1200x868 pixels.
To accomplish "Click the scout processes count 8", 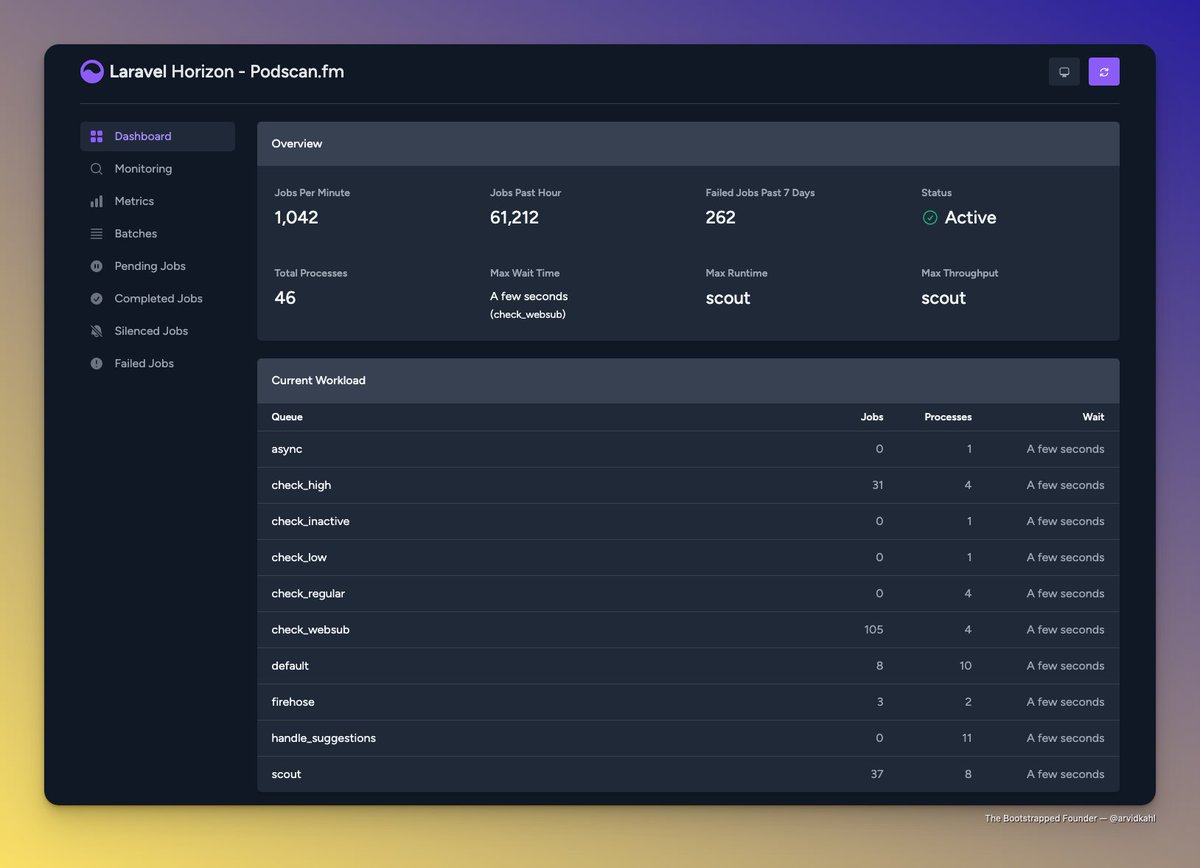I will [968, 774].
